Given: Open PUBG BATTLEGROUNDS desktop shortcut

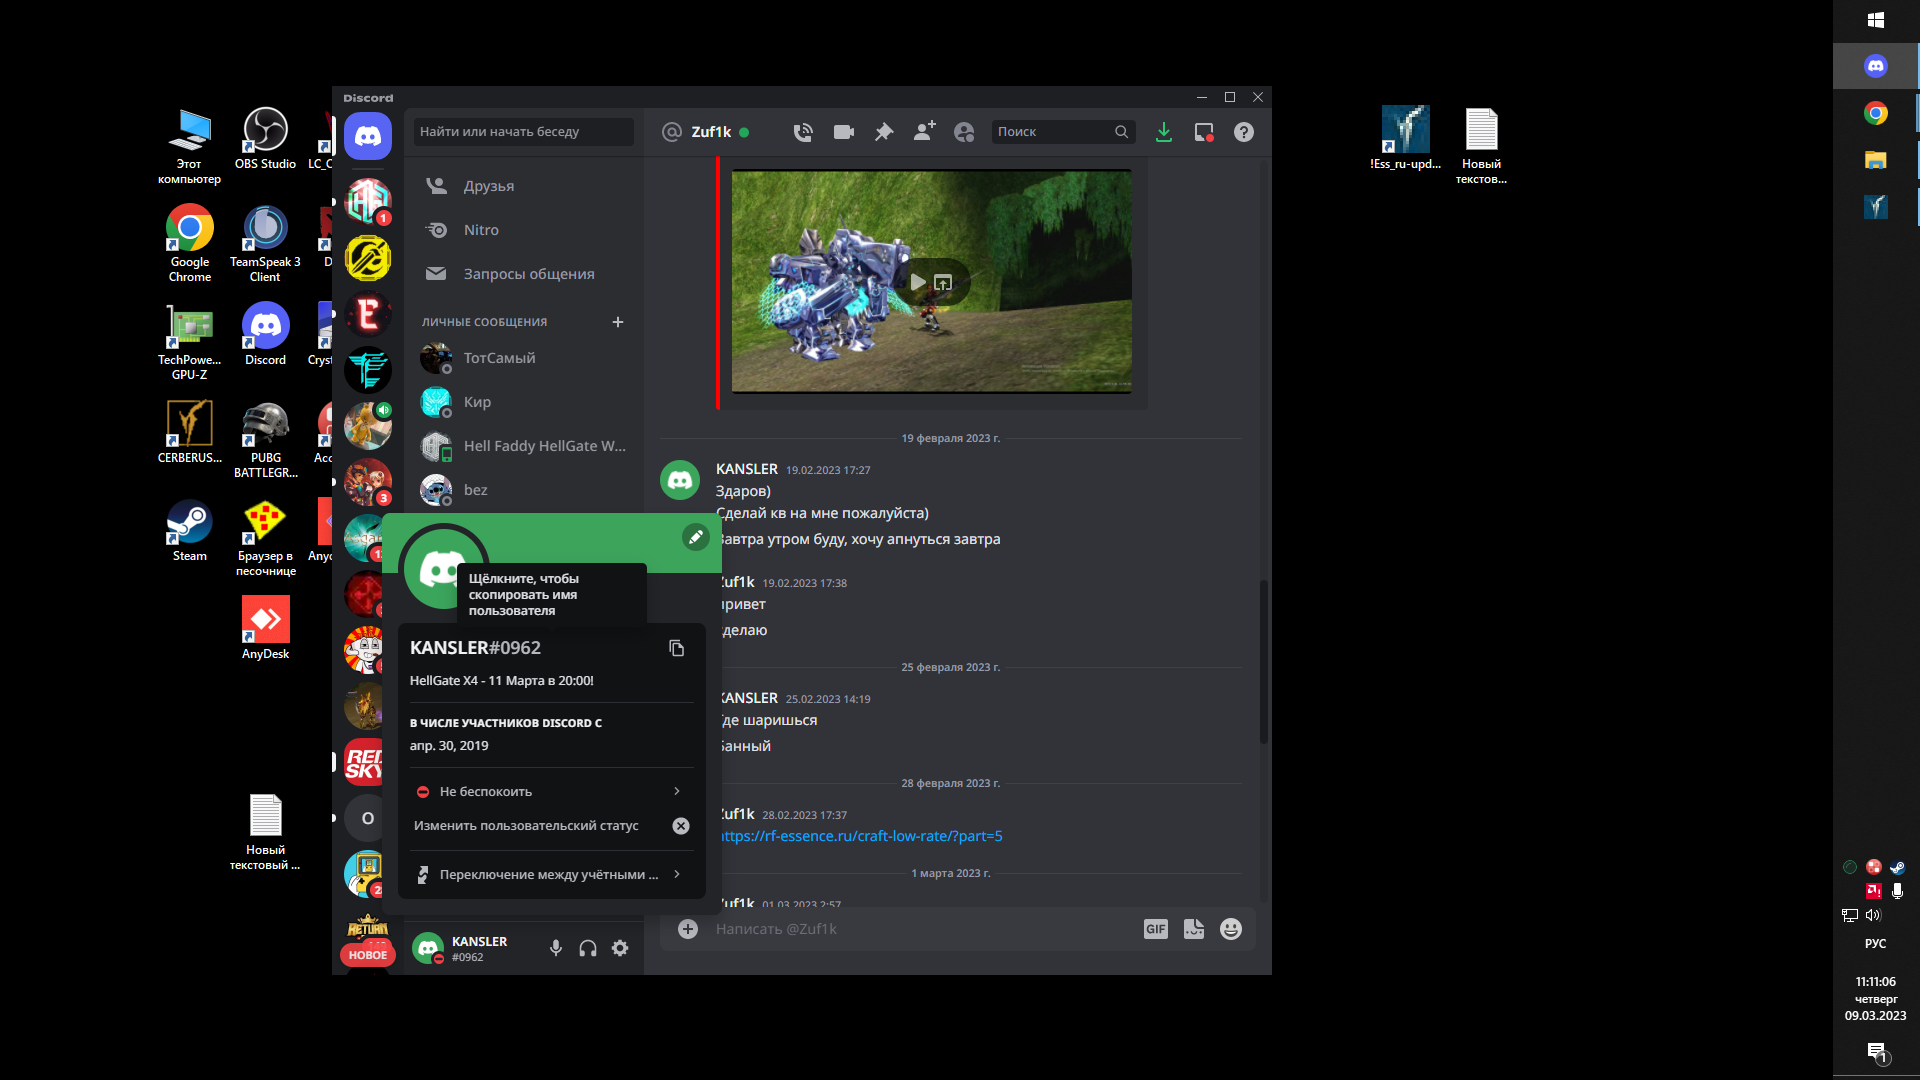Looking at the screenshot, I should (266, 440).
